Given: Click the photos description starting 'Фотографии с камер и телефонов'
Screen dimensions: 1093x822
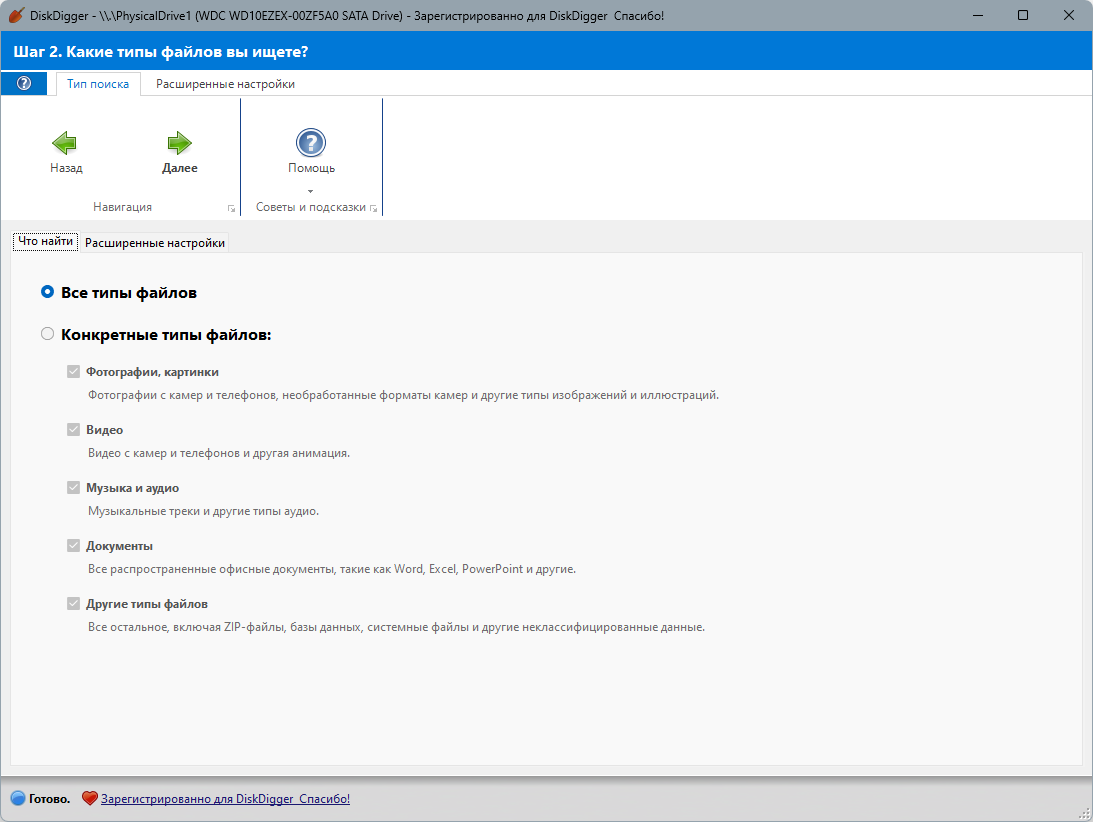Looking at the screenshot, I should (x=403, y=395).
